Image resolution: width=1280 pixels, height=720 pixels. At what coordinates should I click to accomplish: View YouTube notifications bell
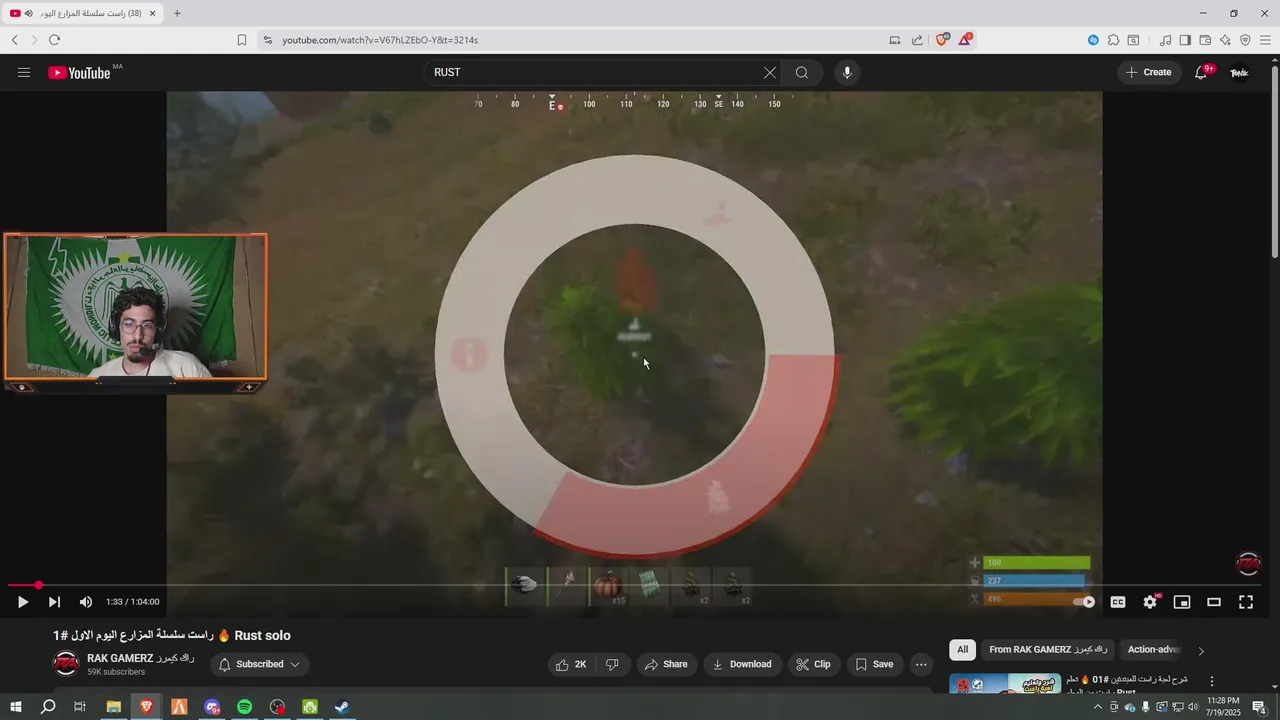(1202, 72)
